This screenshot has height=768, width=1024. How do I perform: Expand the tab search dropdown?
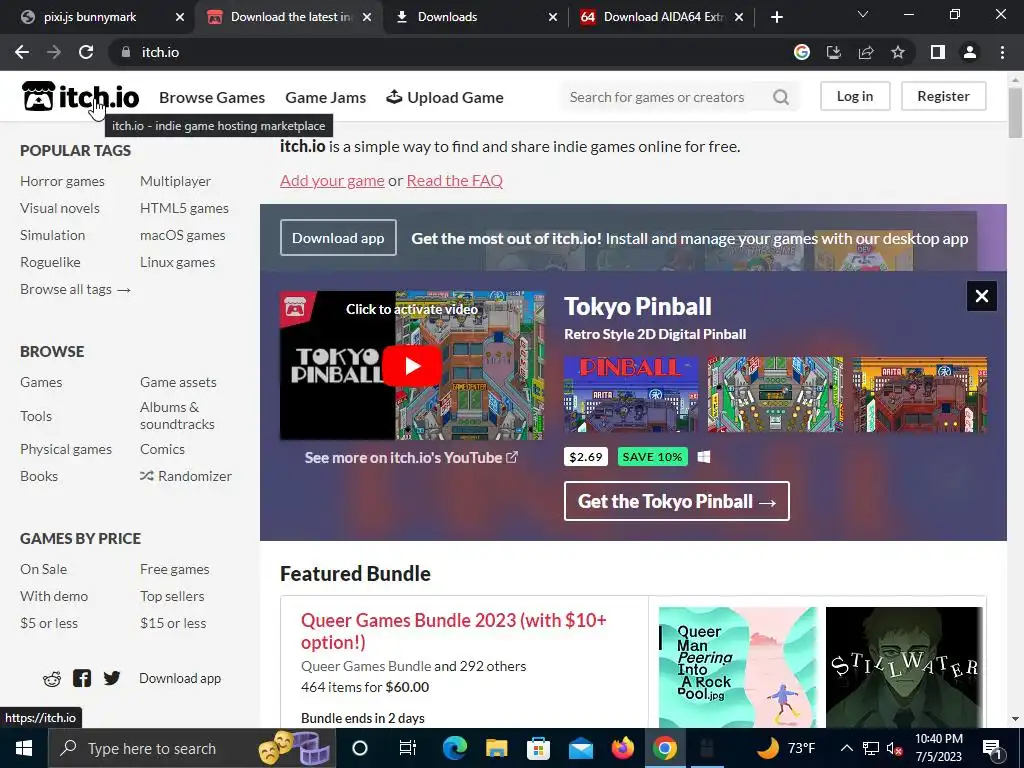point(862,14)
